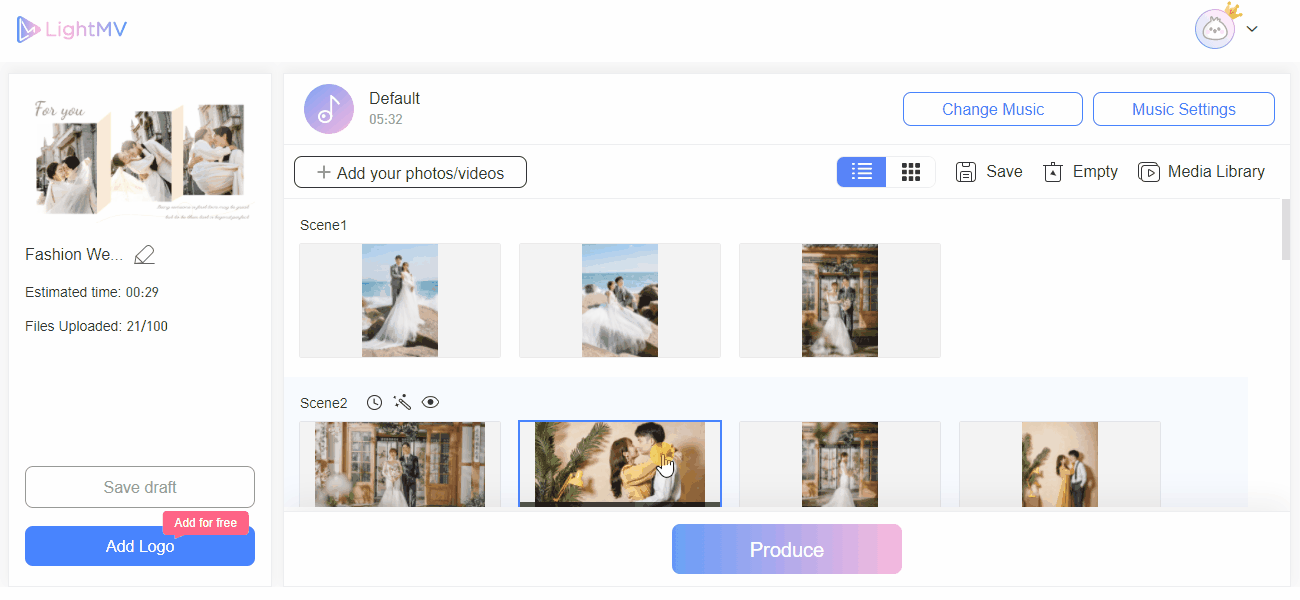The width and height of the screenshot is (1300, 600).
Task: Click the Default music note icon
Action: pyautogui.click(x=328, y=108)
